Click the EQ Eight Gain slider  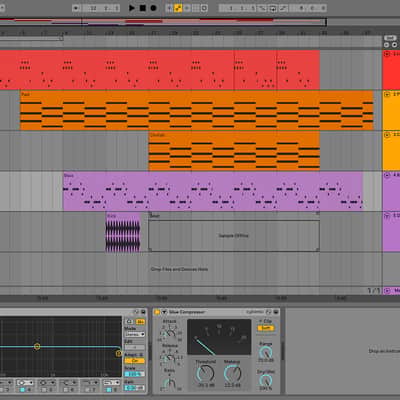click(x=135, y=388)
